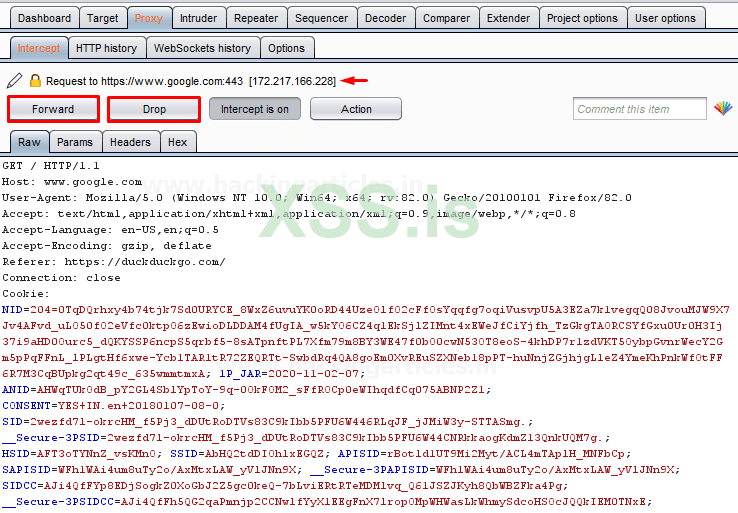This screenshot has height=513, width=738.
Task: Select the Intercept sub-tab
Action: click(x=39, y=48)
